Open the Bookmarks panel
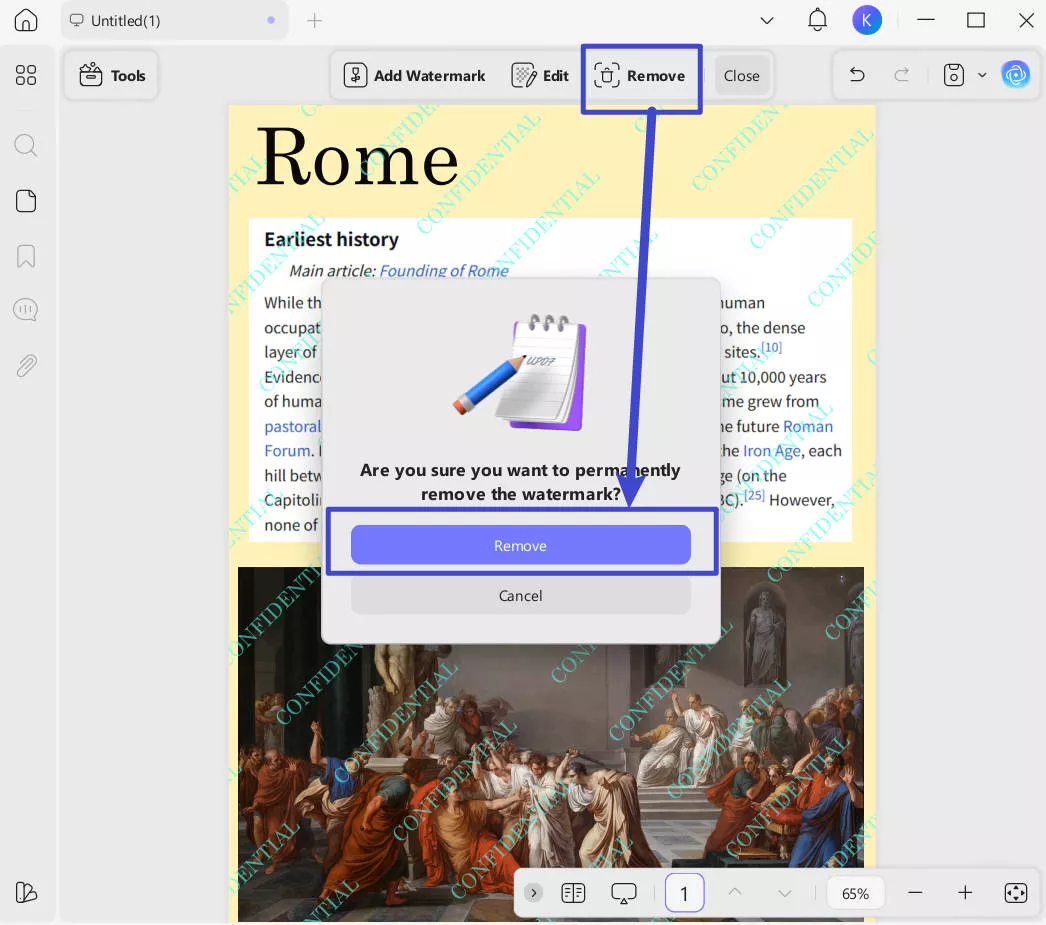Image resolution: width=1046 pixels, height=925 pixels. pyautogui.click(x=26, y=257)
